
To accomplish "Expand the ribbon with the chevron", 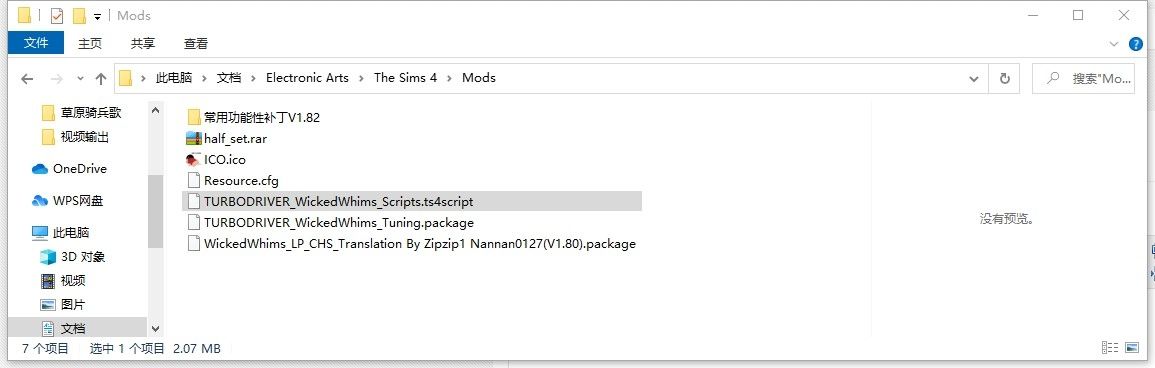I will (x=1114, y=44).
